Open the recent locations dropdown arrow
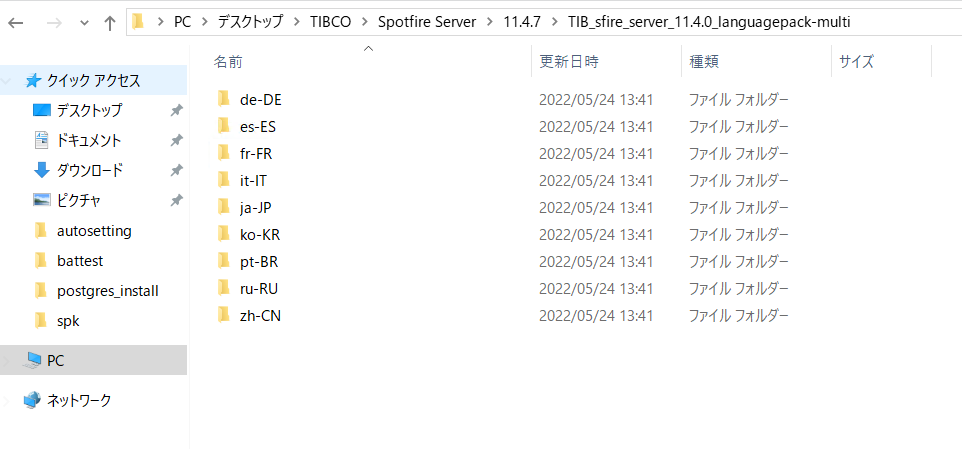962x449 pixels. (85, 23)
